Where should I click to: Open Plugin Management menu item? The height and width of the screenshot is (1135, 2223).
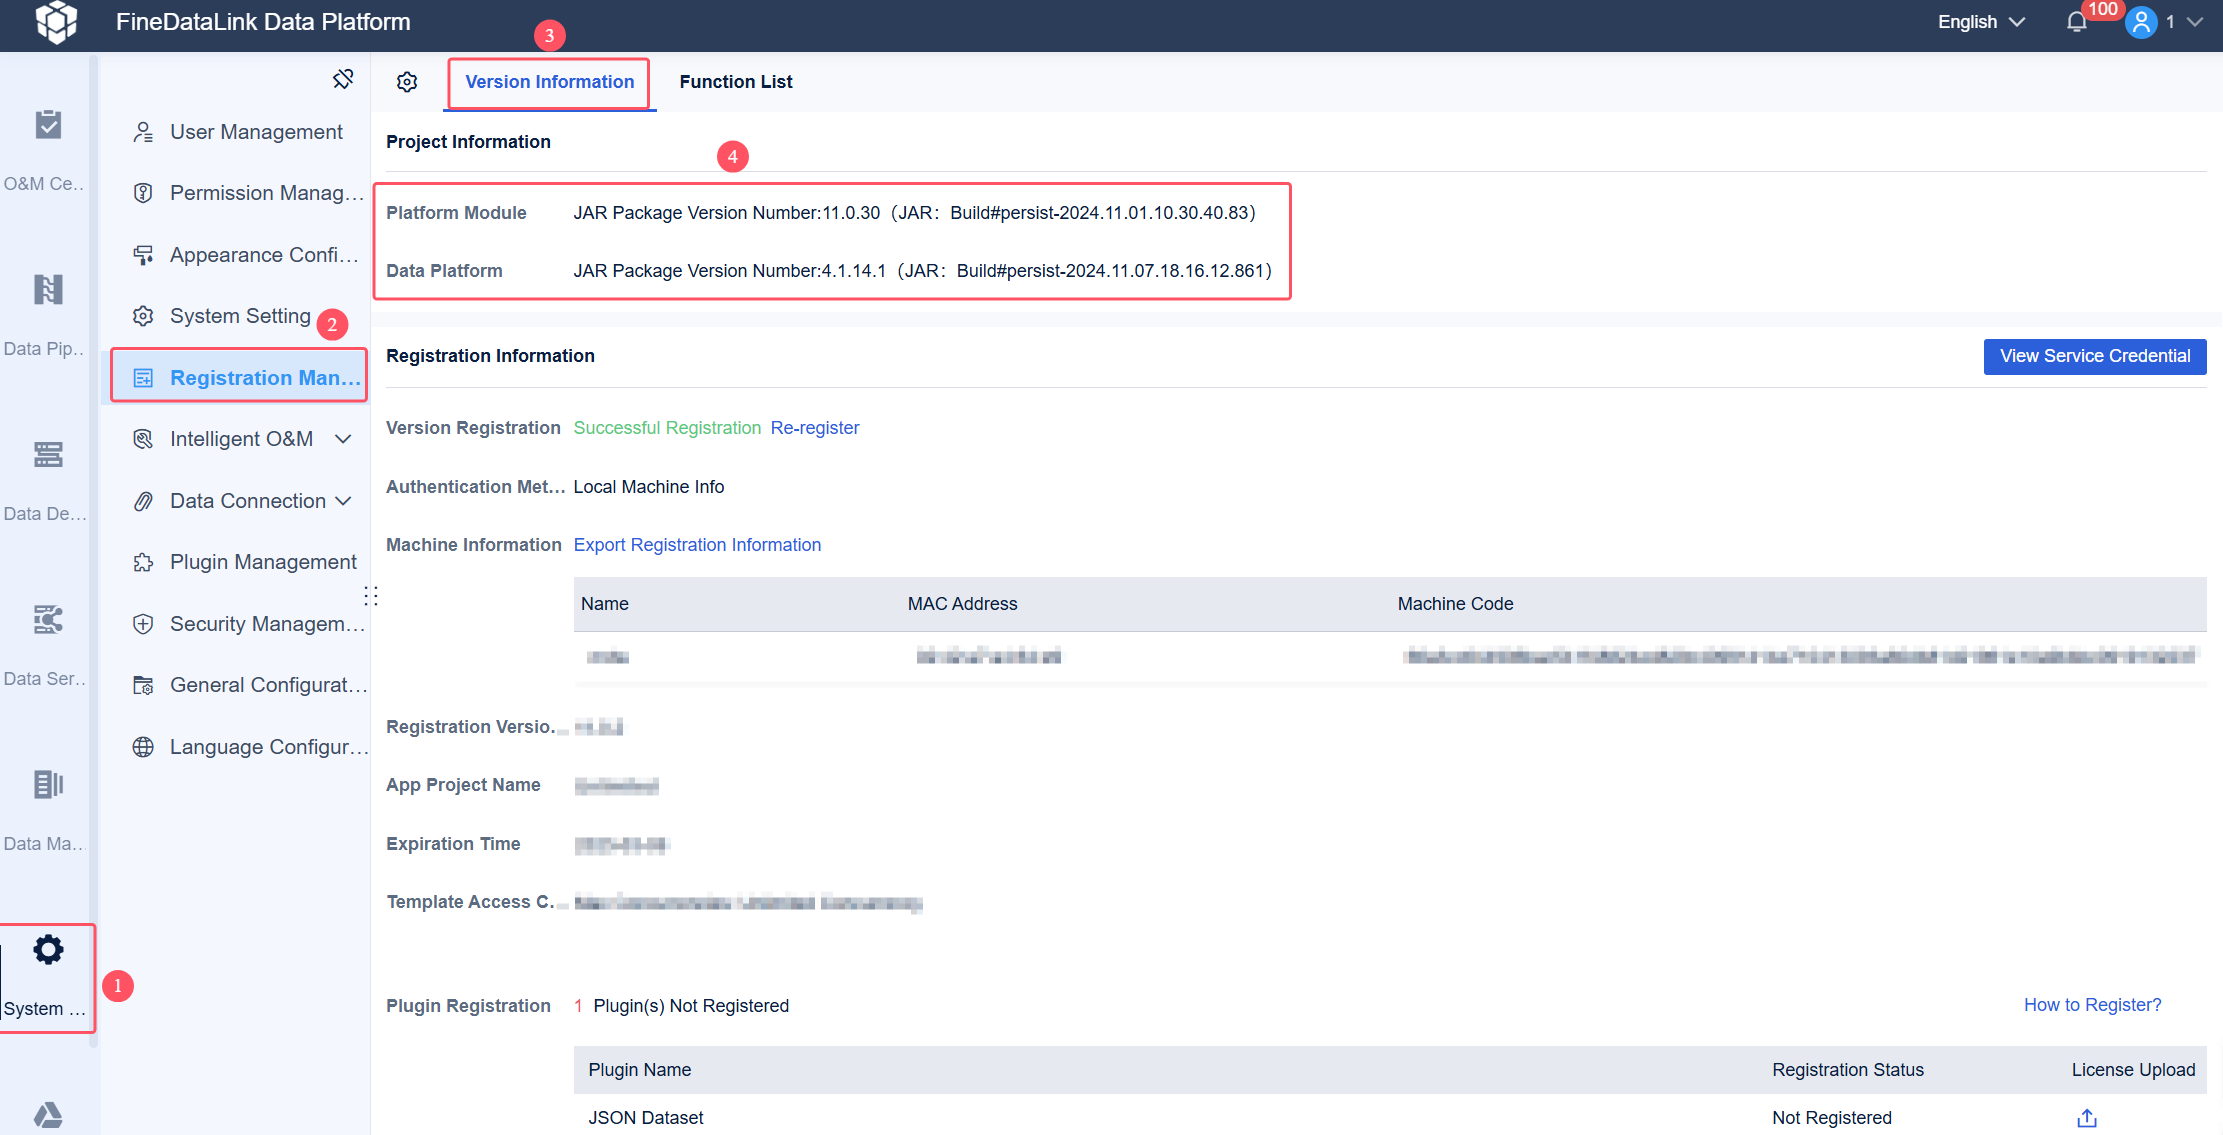tap(262, 562)
